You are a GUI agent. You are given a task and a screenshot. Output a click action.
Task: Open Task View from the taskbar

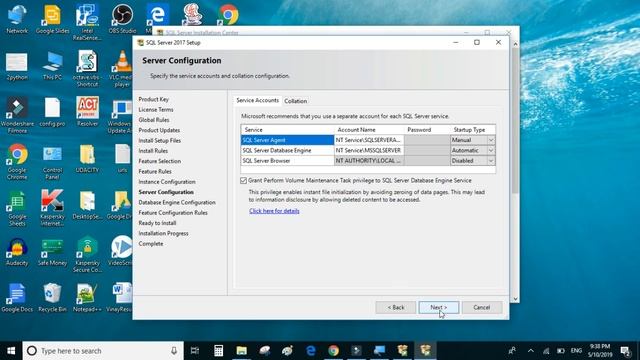(195, 351)
